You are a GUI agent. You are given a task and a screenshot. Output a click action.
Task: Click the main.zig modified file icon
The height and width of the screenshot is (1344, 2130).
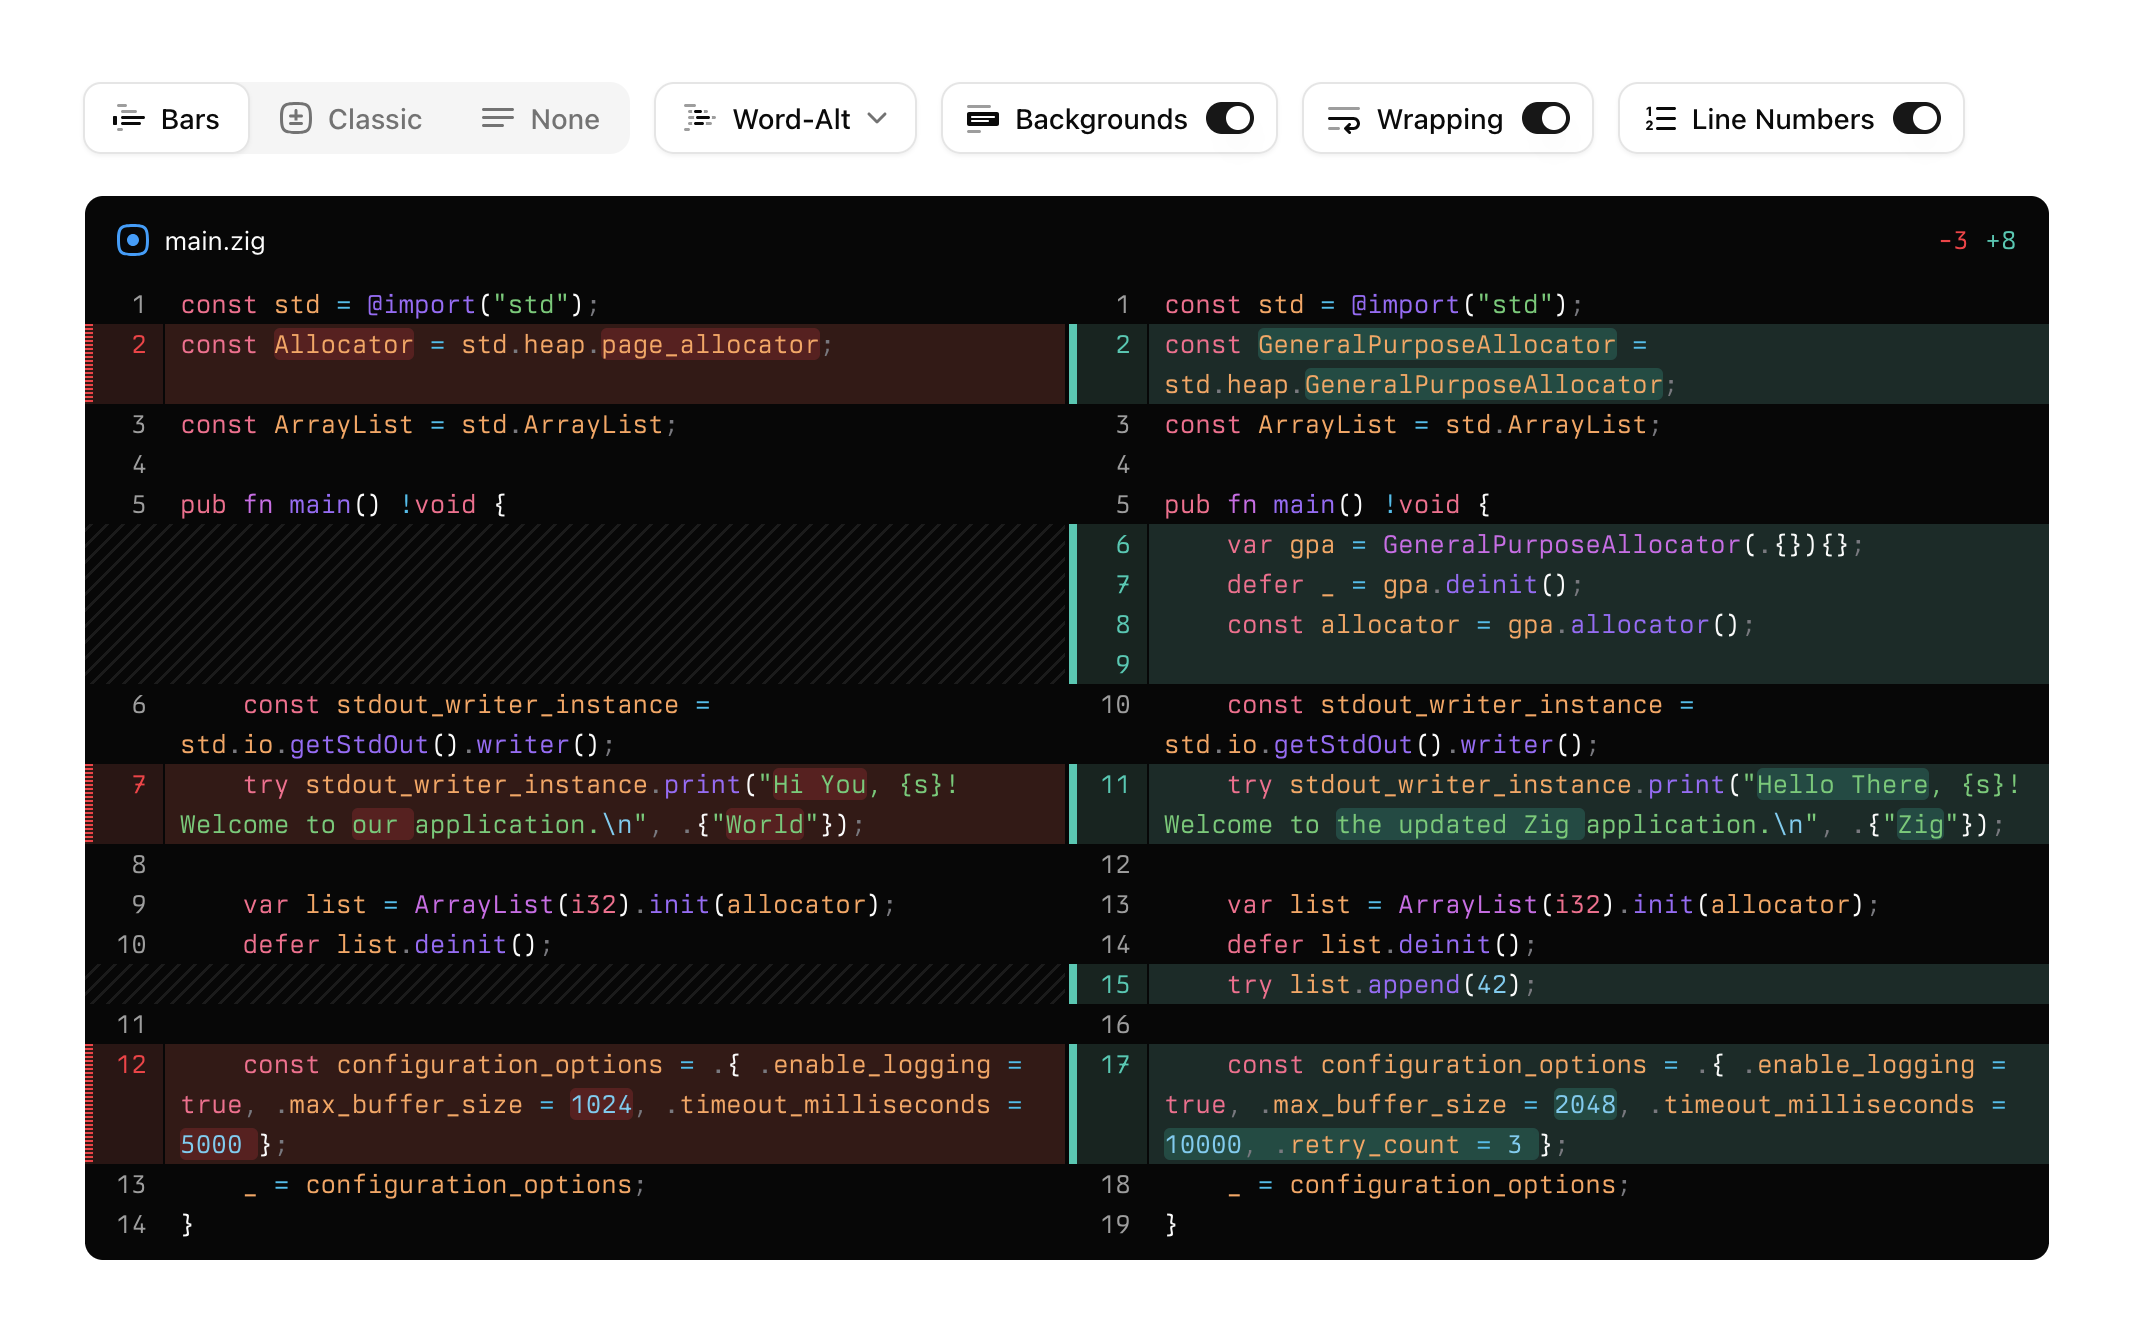tap(133, 241)
